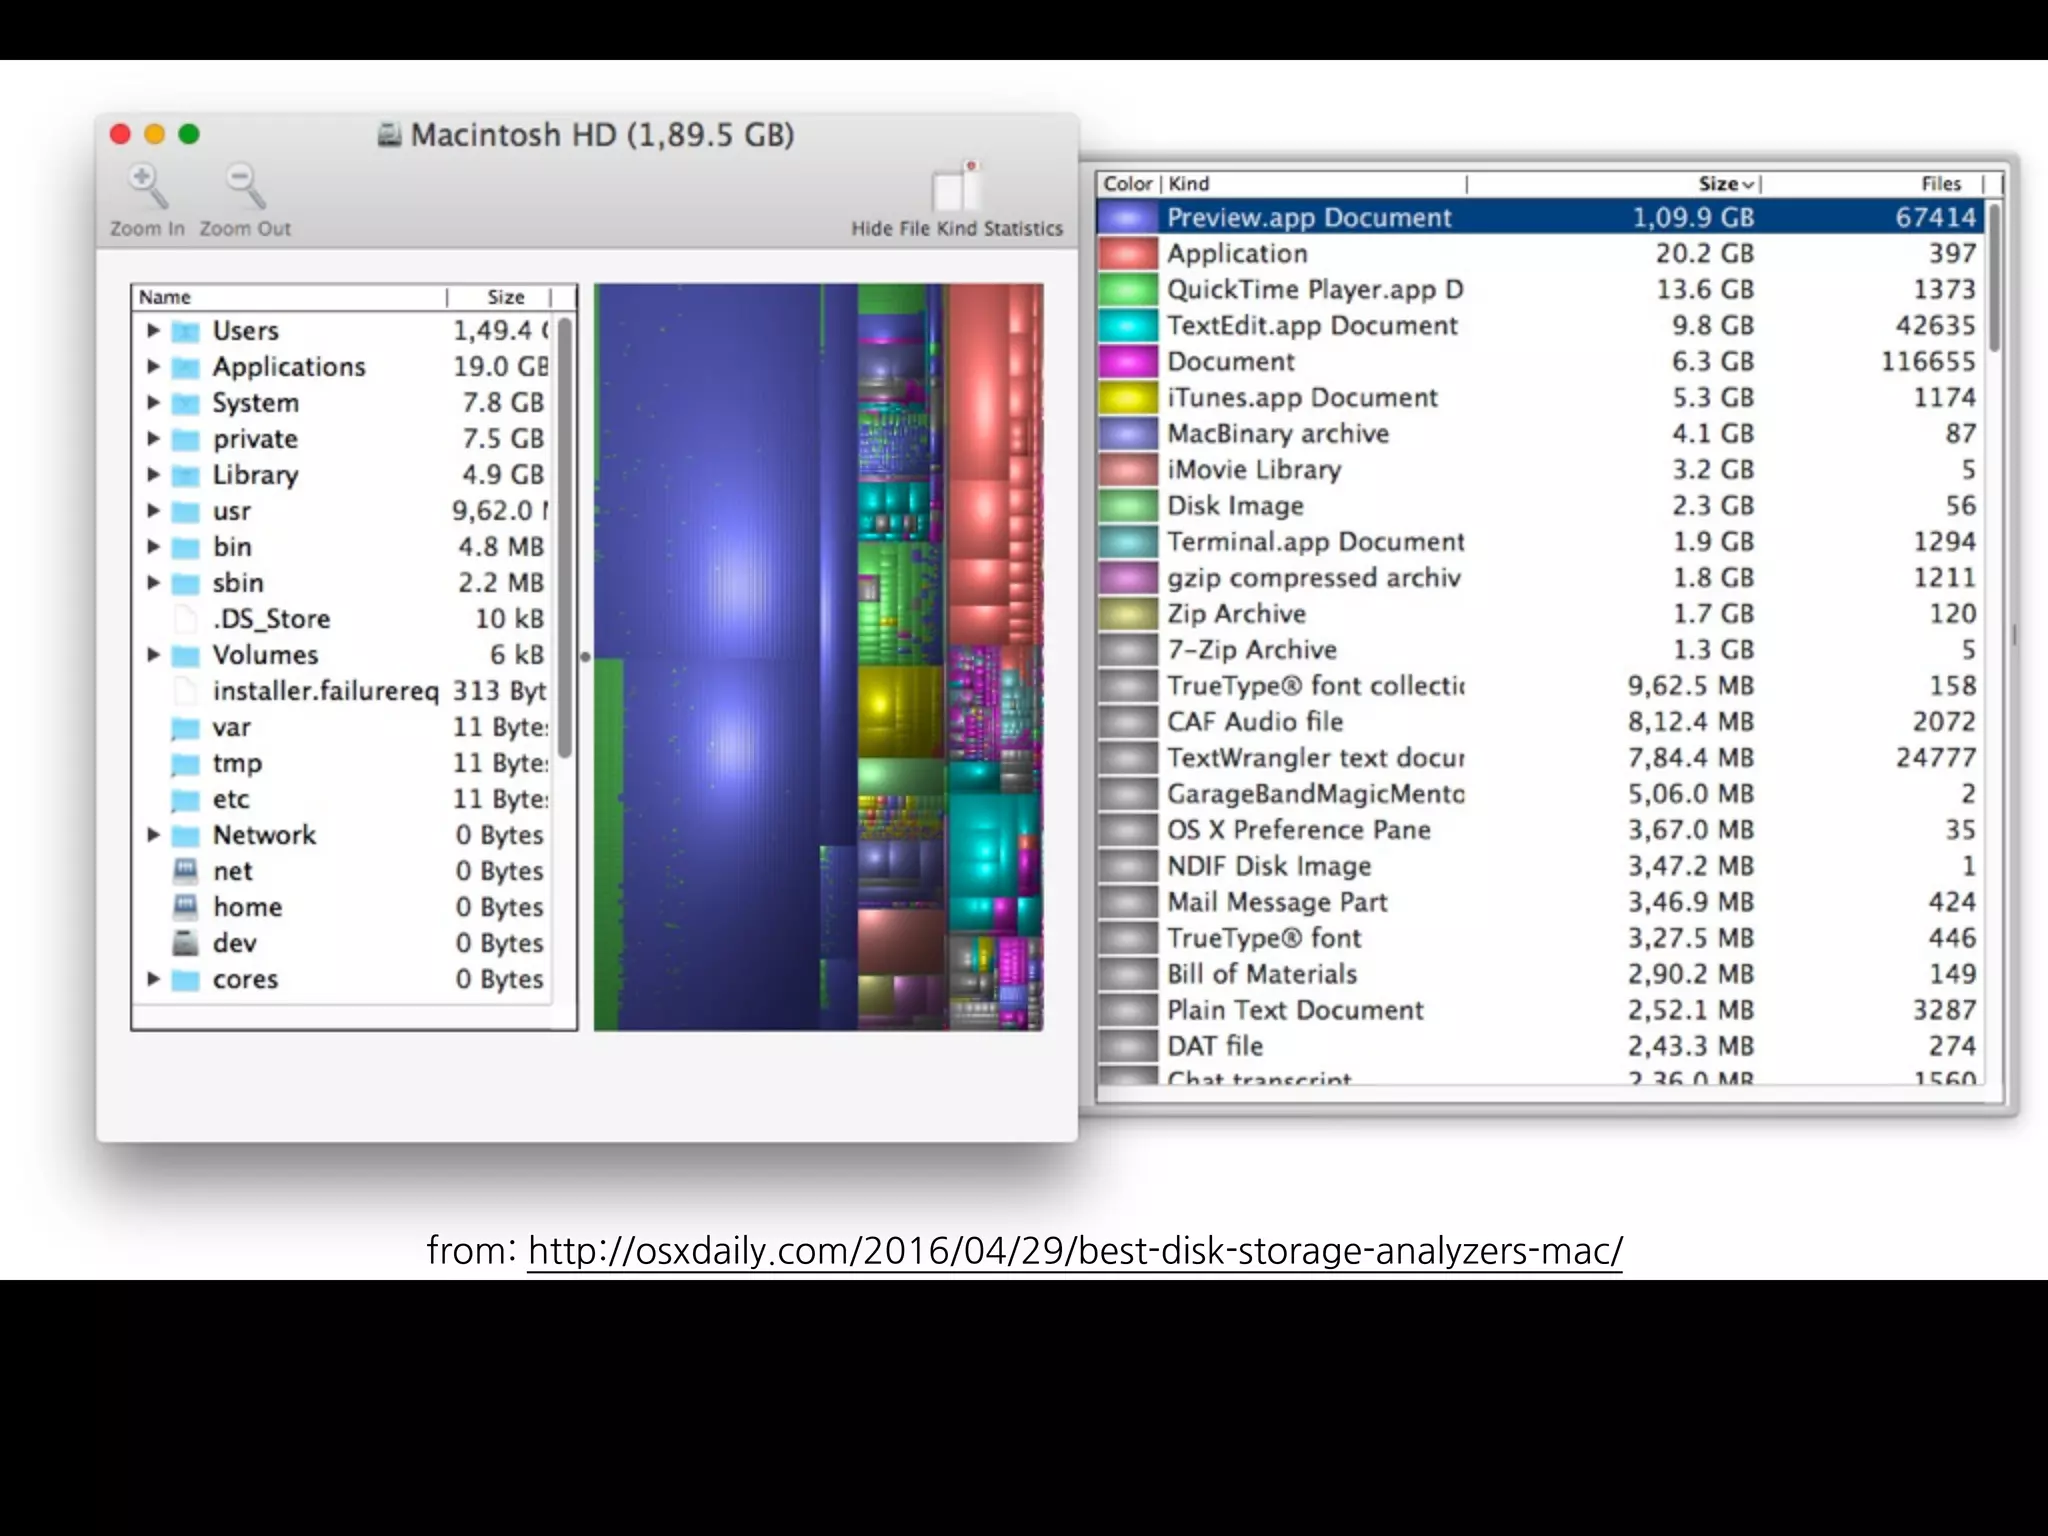Select the home volume icon

point(185,907)
